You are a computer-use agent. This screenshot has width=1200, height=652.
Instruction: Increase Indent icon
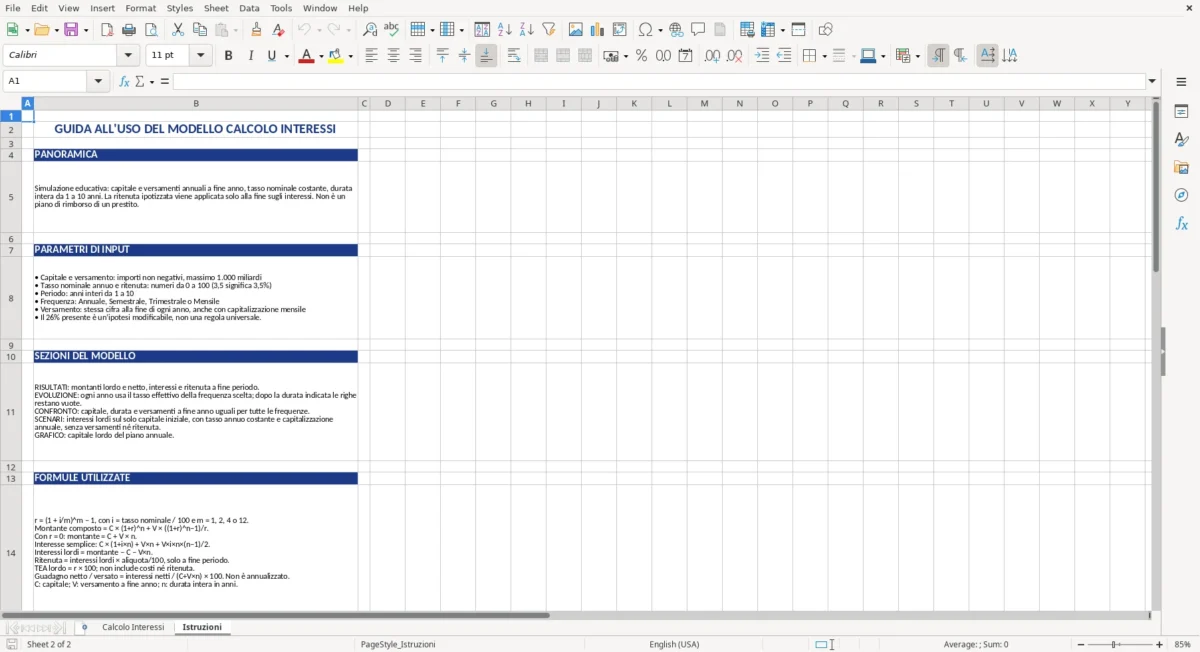click(762, 56)
